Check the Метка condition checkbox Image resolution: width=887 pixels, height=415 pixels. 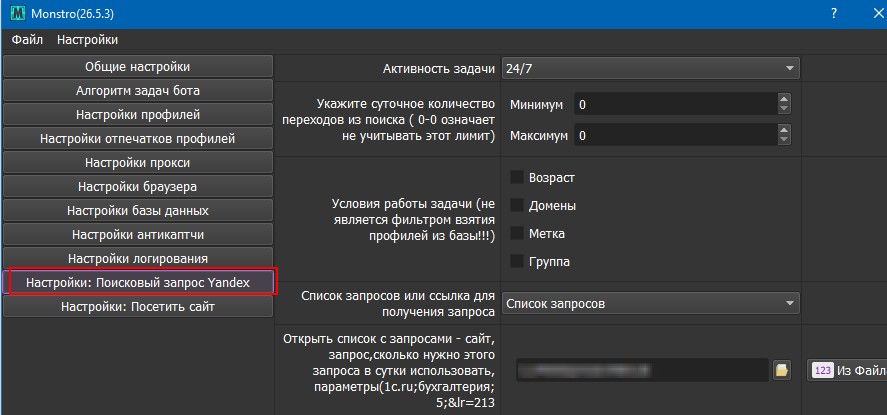click(x=517, y=233)
